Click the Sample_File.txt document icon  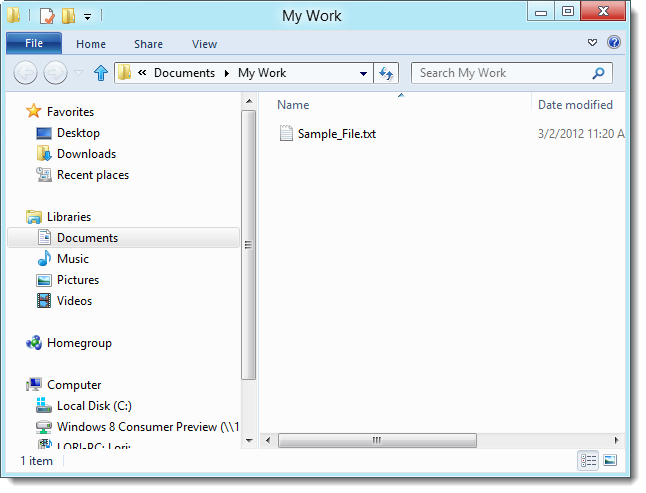[286, 133]
